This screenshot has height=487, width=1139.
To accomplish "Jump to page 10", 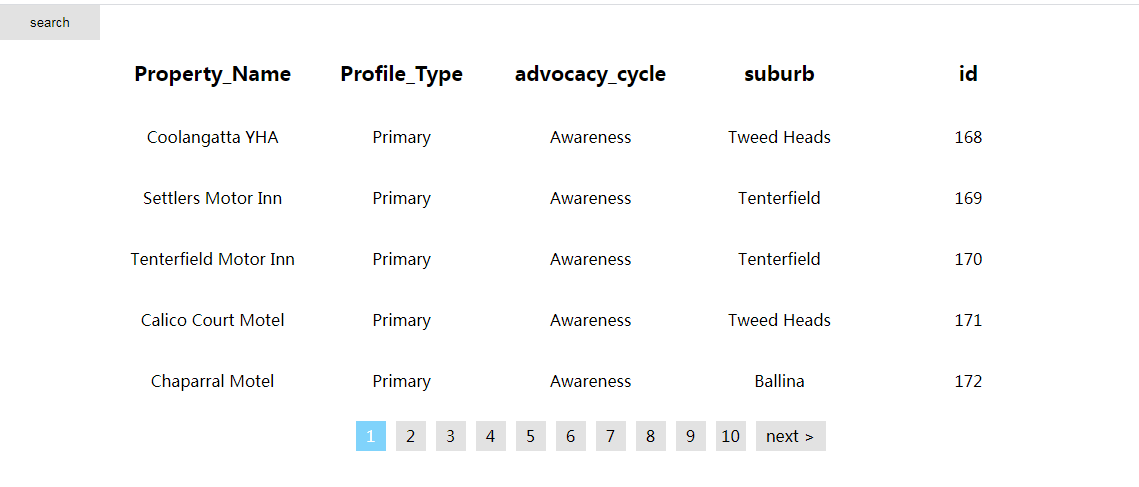I will tap(731, 436).
